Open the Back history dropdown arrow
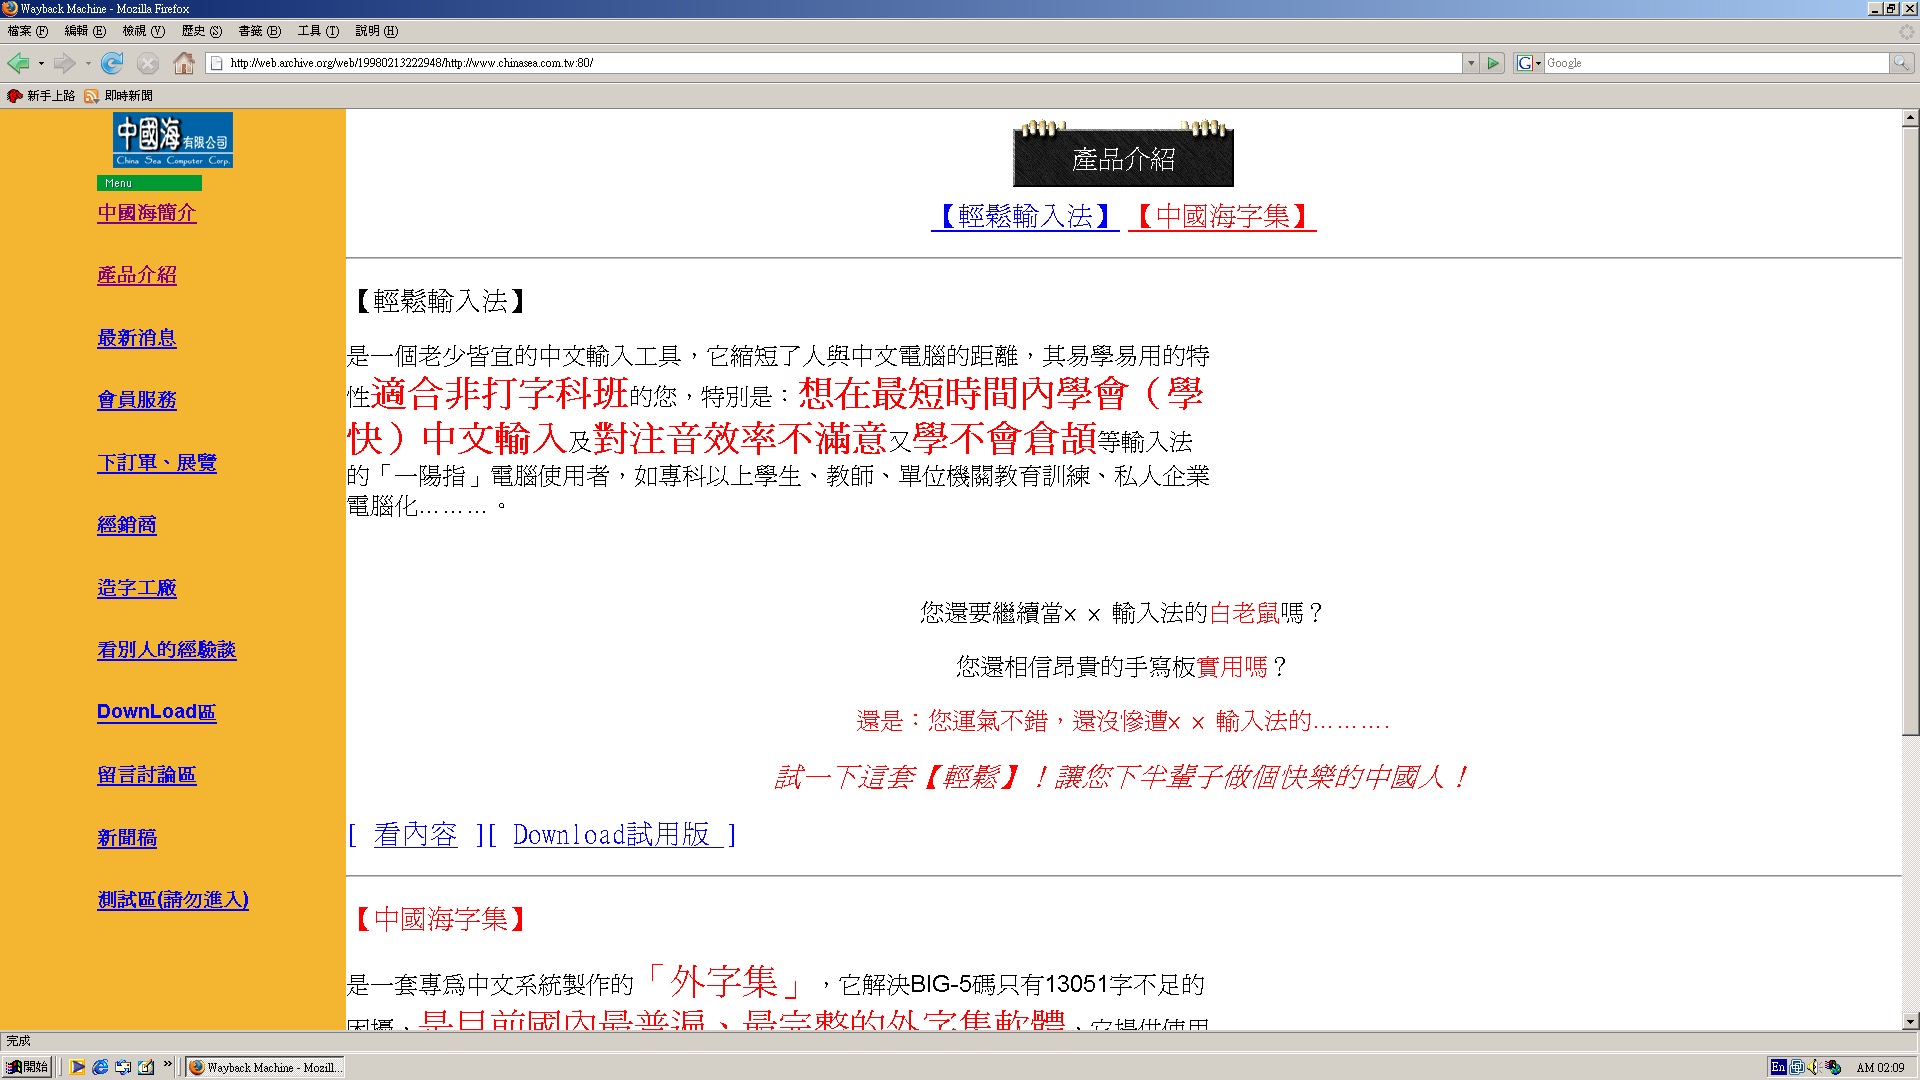 [x=41, y=63]
